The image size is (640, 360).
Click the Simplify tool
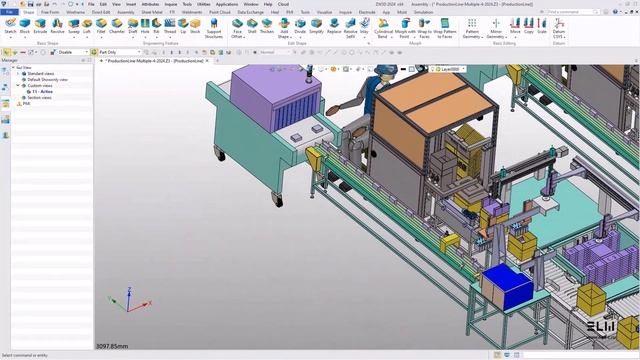(x=316, y=26)
